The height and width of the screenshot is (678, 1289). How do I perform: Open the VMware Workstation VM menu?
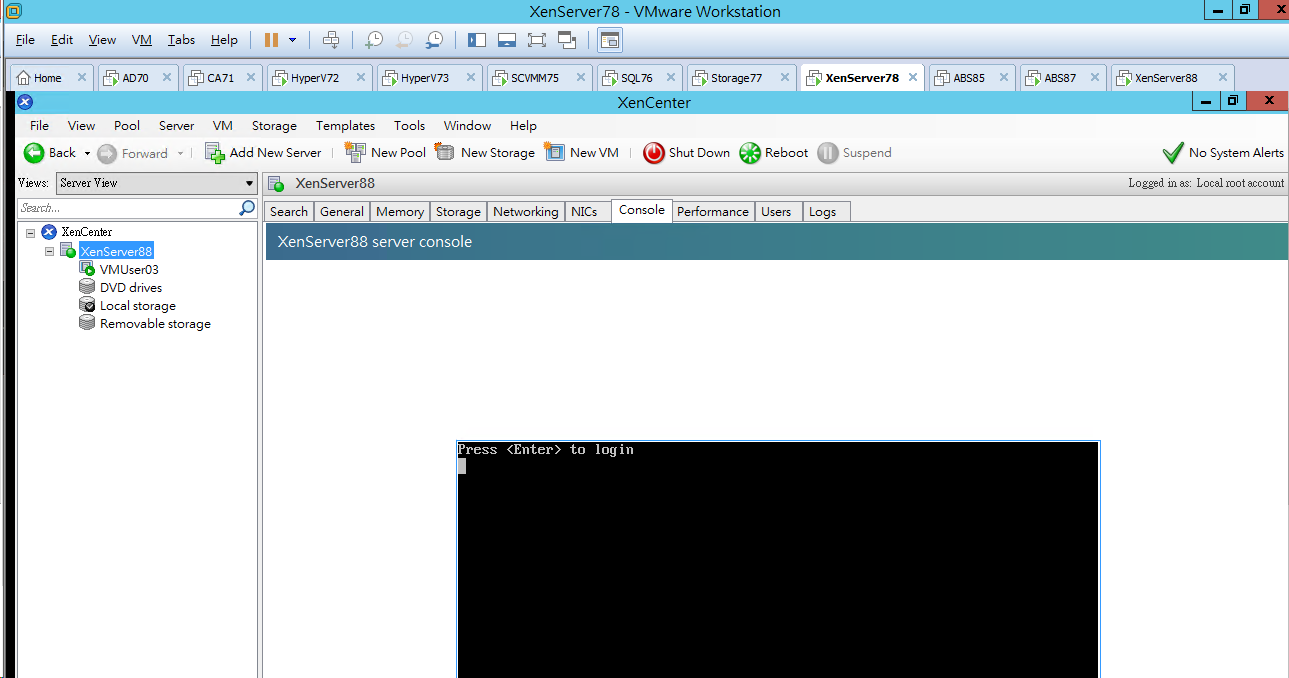pyautogui.click(x=141, y=40)
